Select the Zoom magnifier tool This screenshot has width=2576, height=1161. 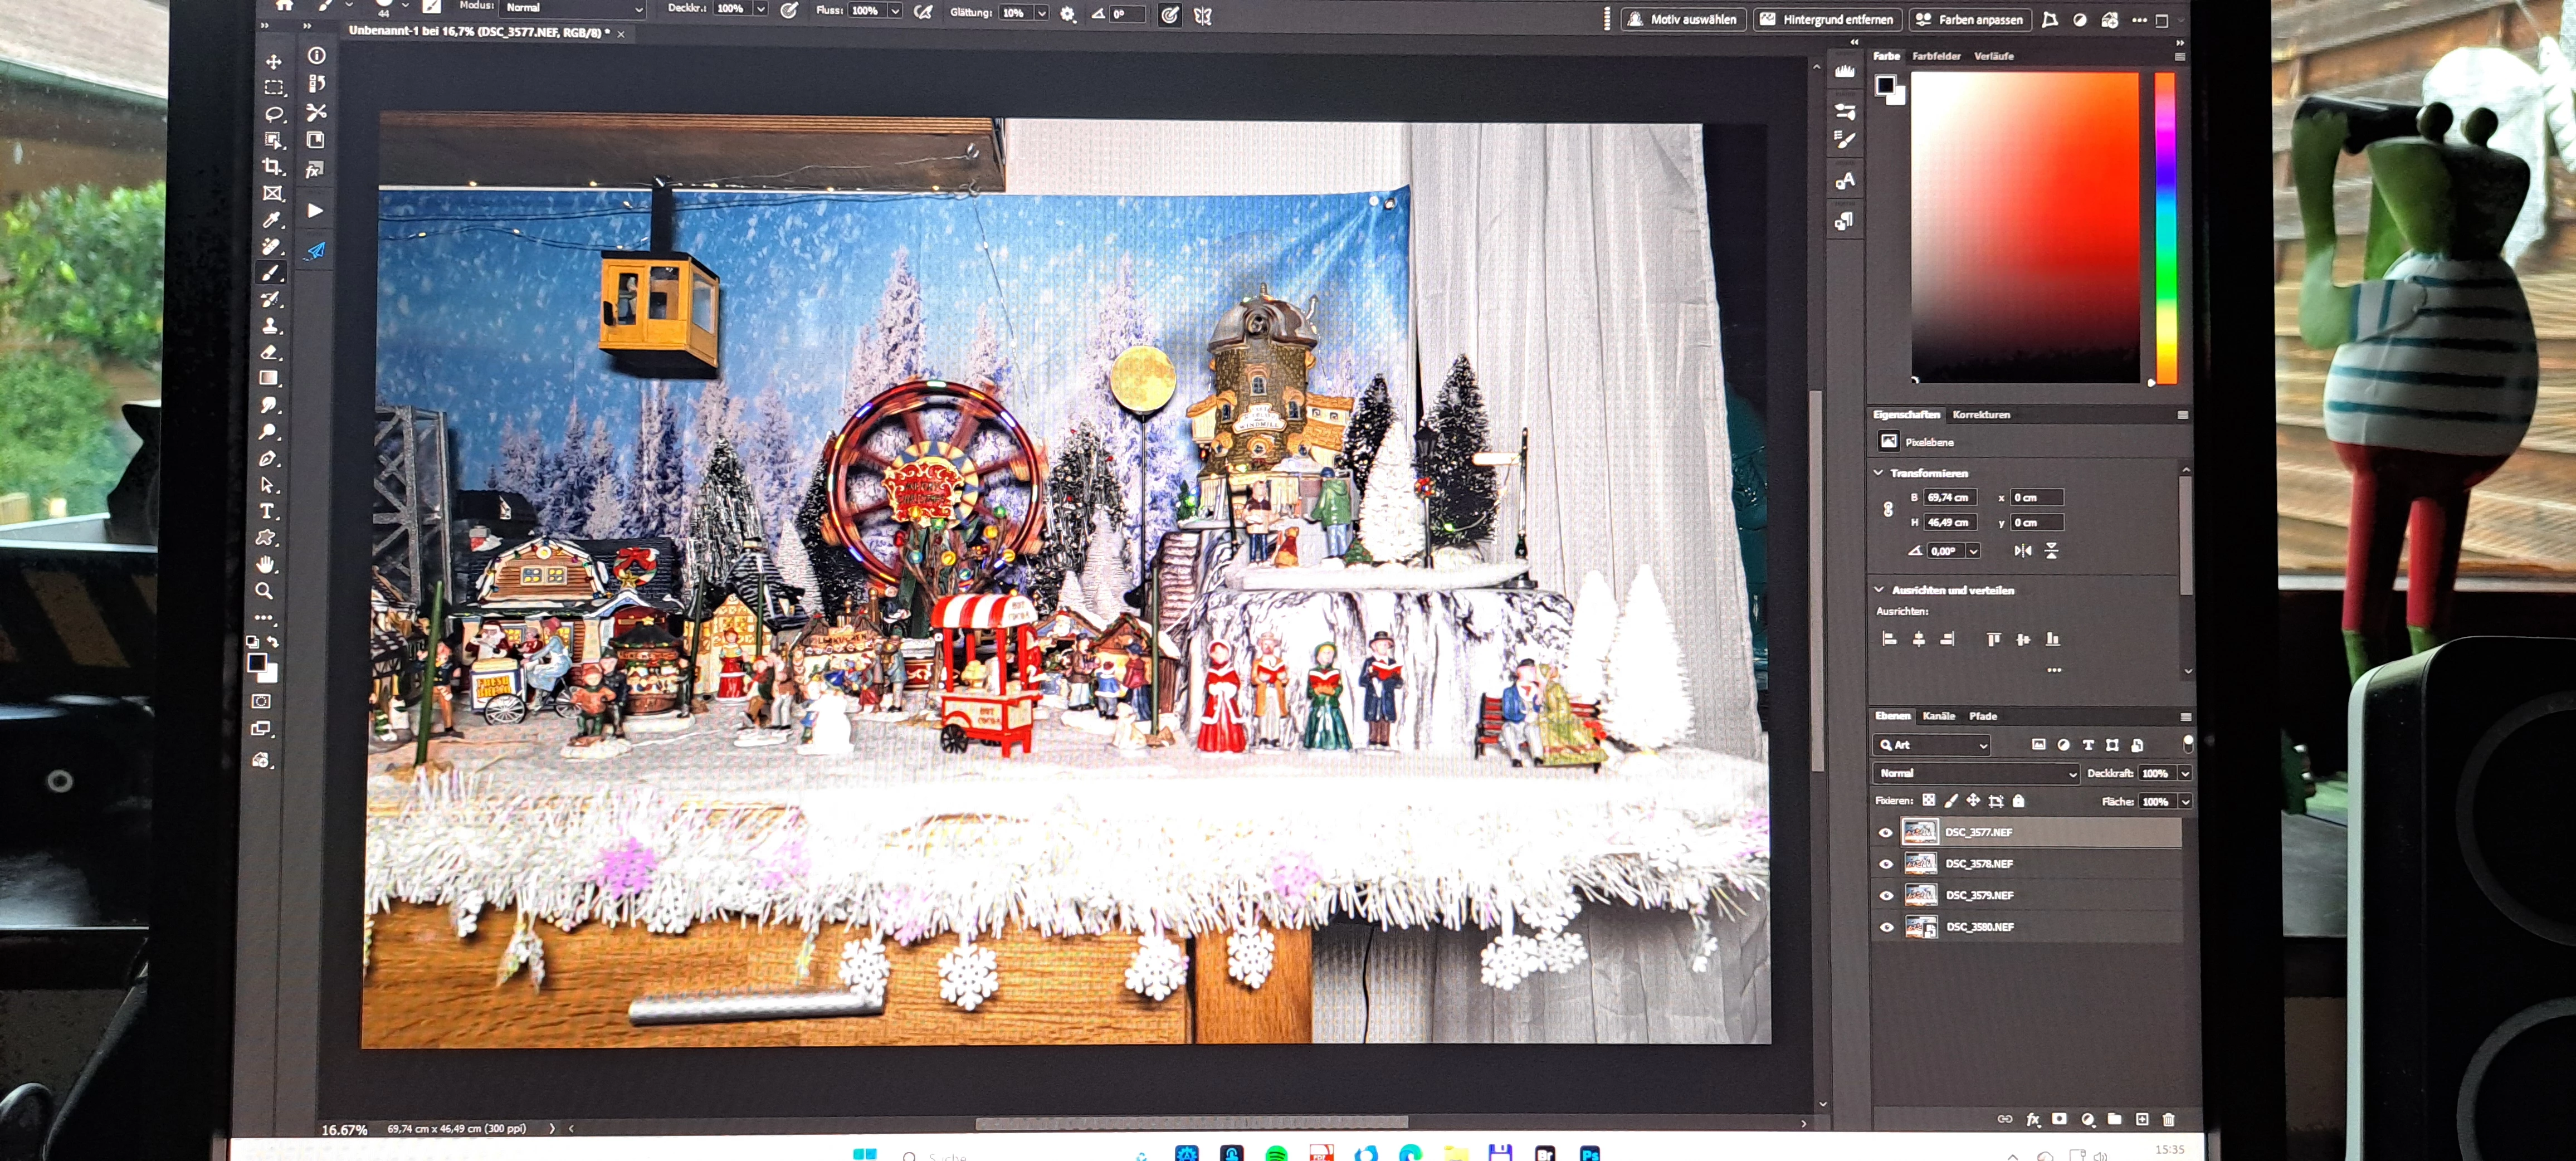click(265, 591)
